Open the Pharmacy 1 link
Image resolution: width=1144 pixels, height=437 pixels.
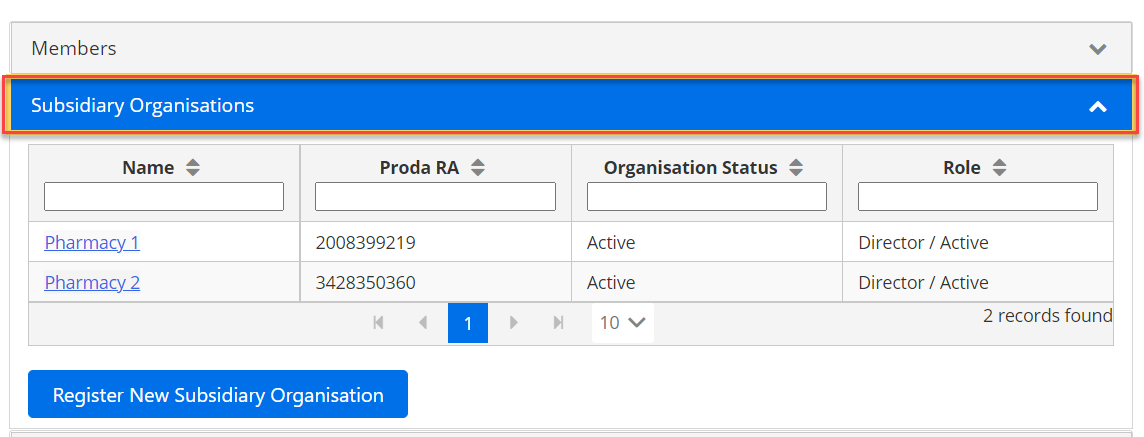click(92, 242)
